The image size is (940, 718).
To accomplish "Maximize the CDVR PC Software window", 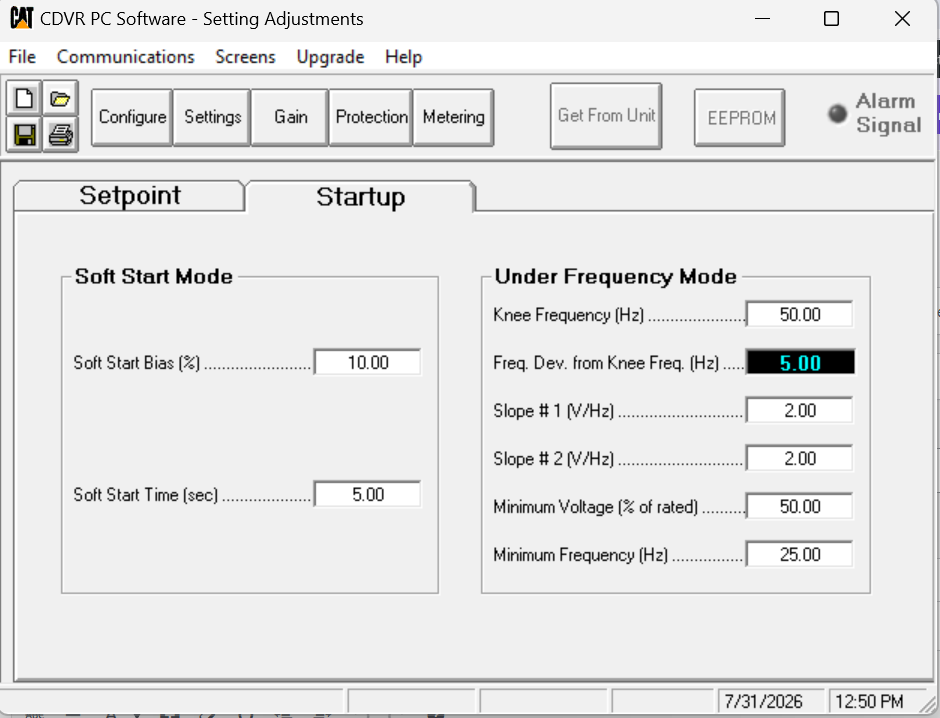I will coord(831,19).
